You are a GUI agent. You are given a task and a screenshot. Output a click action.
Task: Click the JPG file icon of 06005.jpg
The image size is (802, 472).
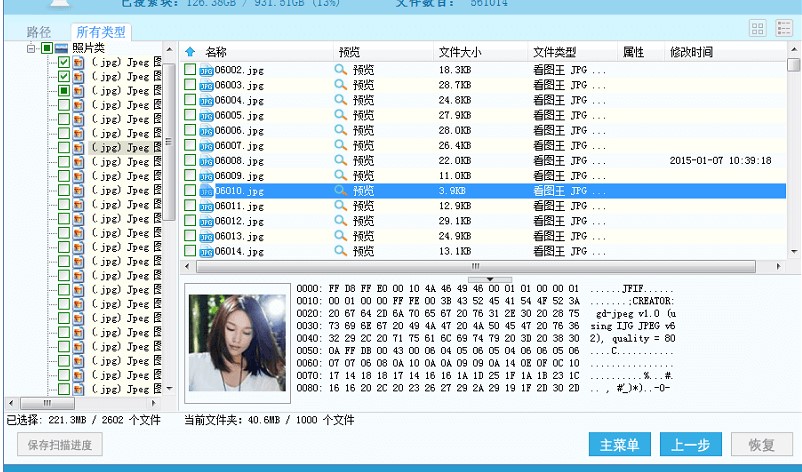coord(206,116)
